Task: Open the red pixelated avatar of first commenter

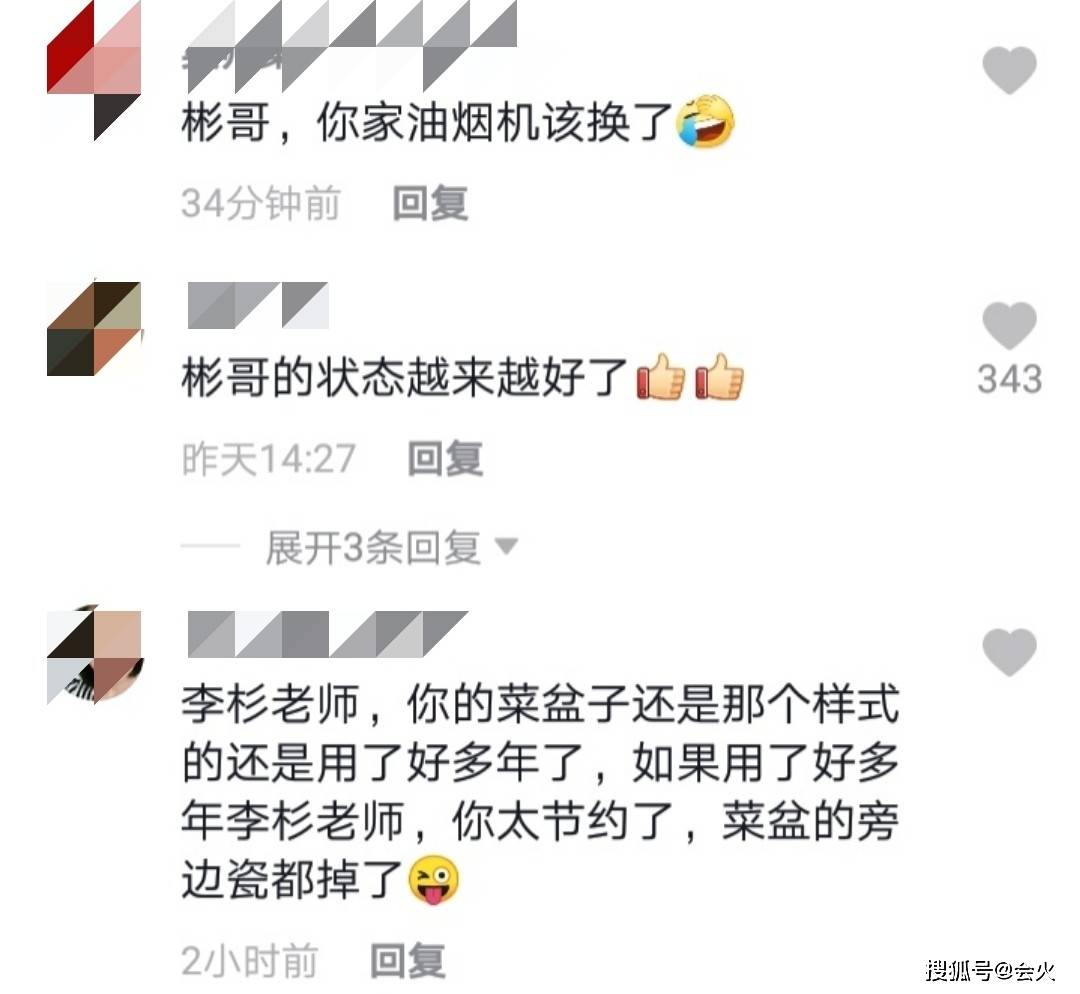Action: 94,70
